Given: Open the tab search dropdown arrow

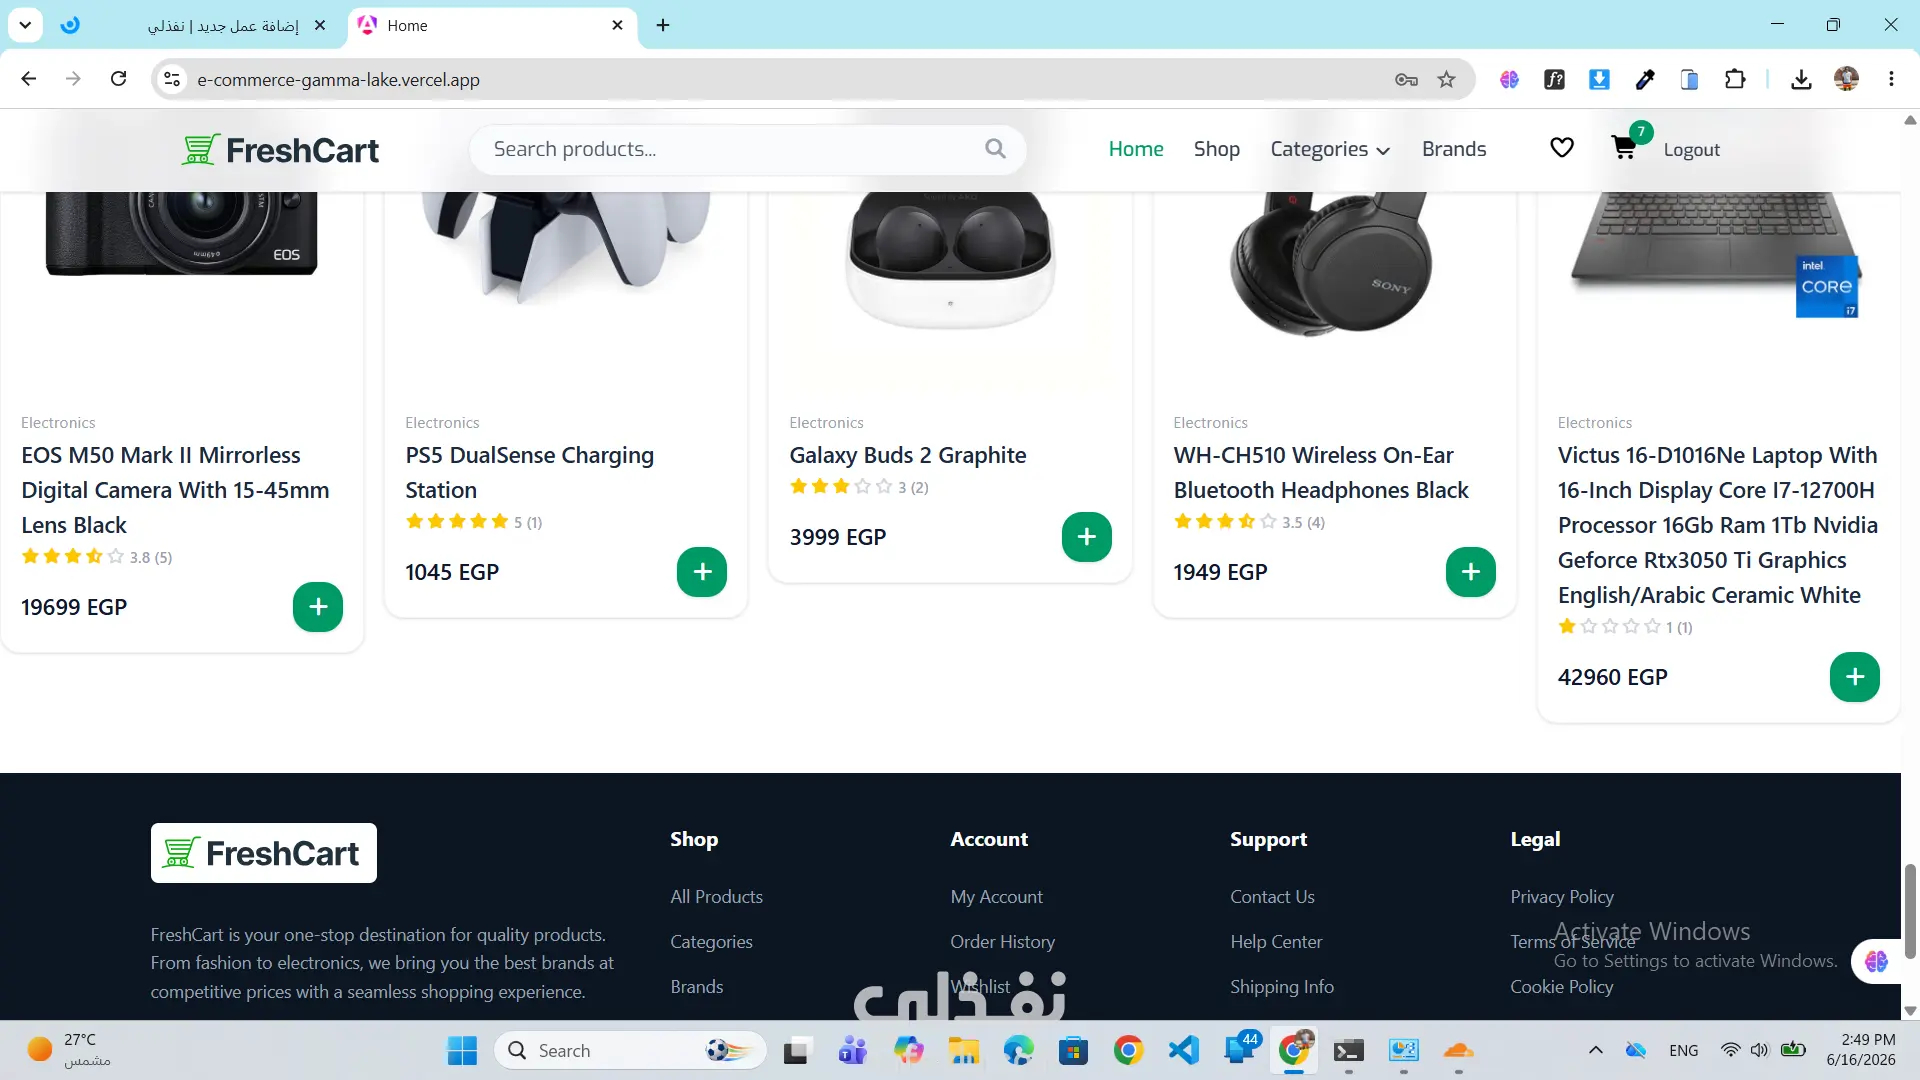Looking at the screenshot, I should (25, 25).
